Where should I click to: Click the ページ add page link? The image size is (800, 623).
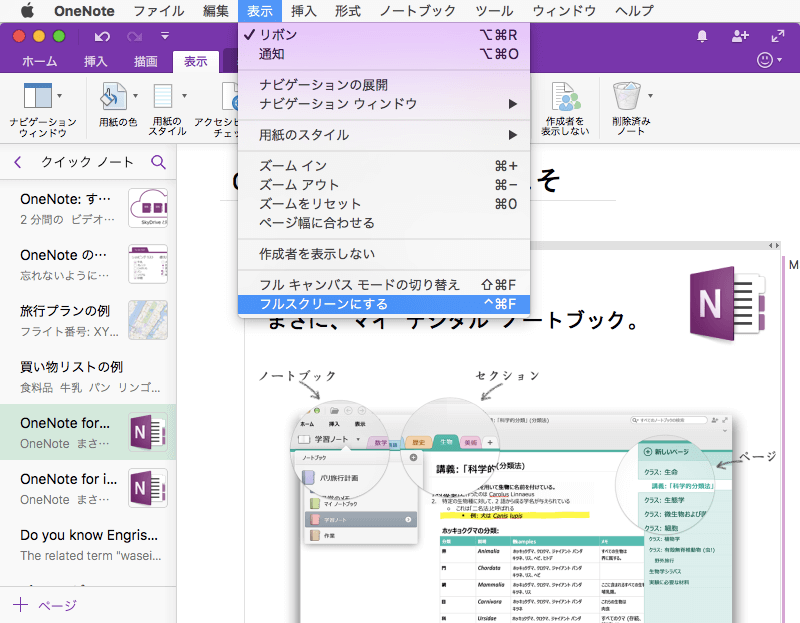tap(57, 605)
